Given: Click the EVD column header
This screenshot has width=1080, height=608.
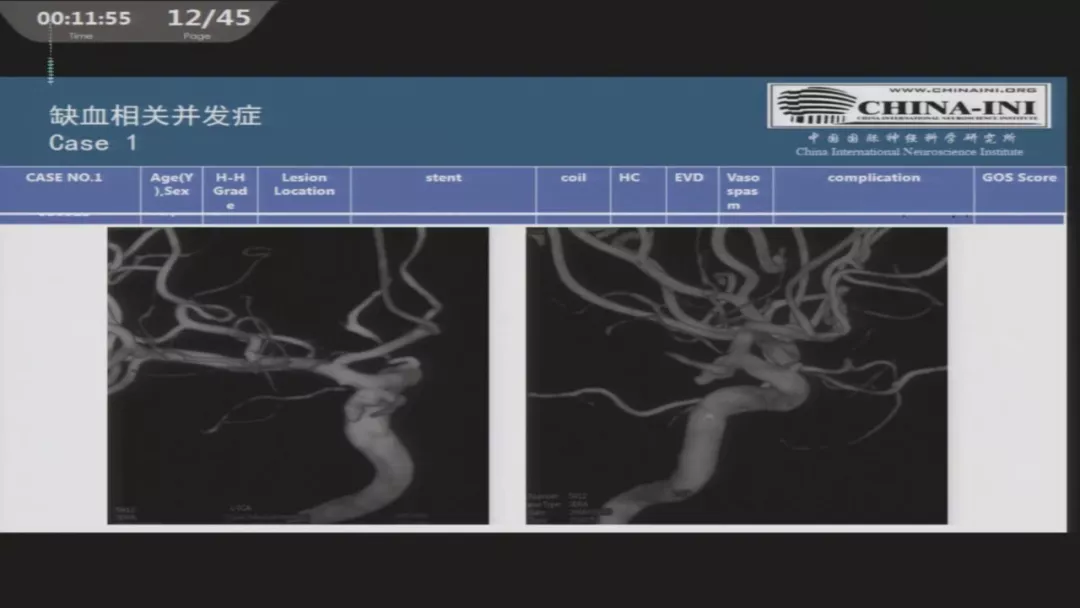Looking at the screenshot, I should coord(689,178).
